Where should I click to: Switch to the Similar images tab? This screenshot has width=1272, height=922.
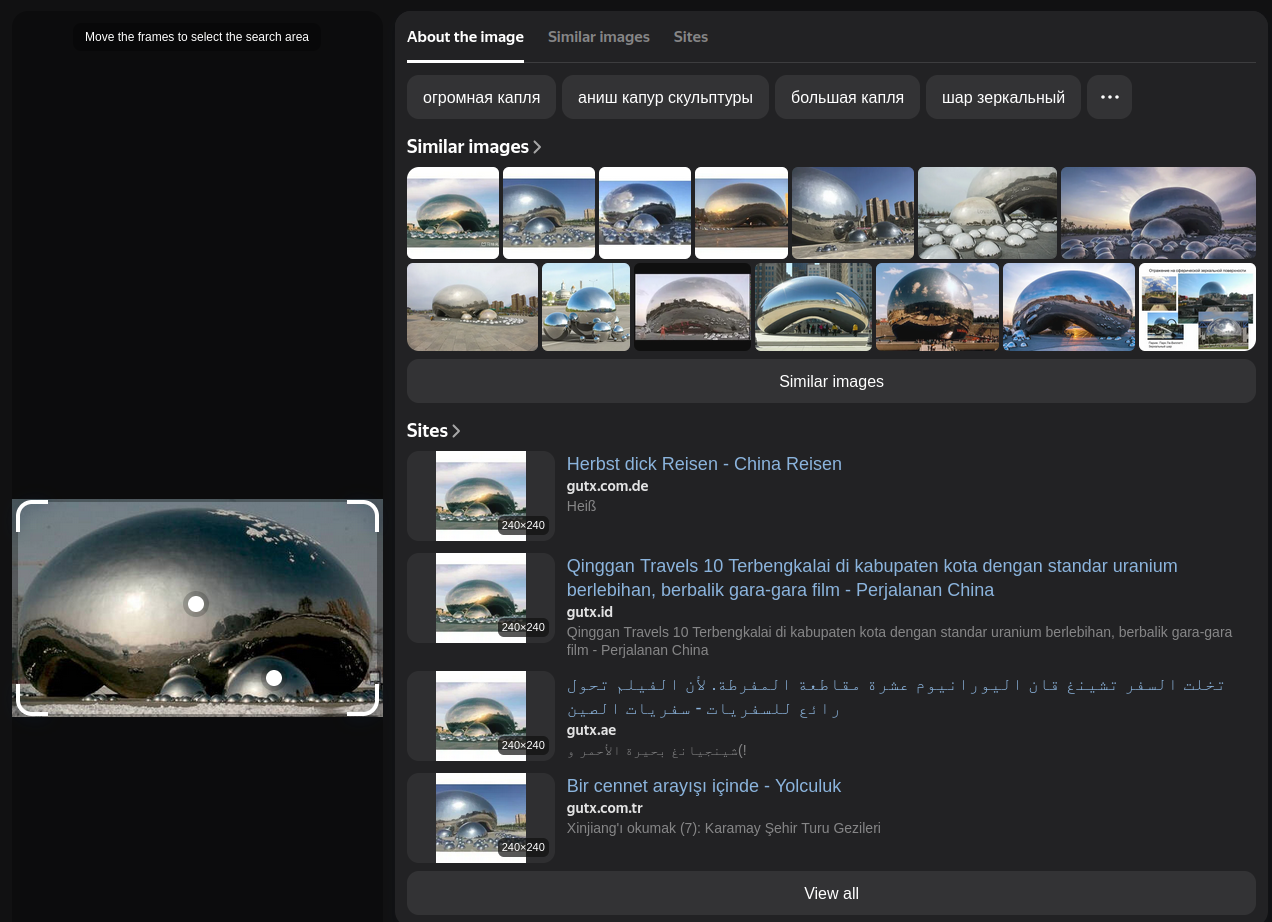[x=599, y=37]
